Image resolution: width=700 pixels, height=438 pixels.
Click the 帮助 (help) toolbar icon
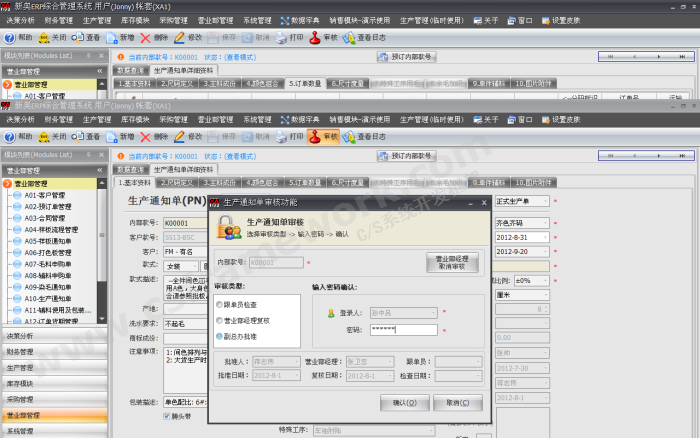(19, 136)
